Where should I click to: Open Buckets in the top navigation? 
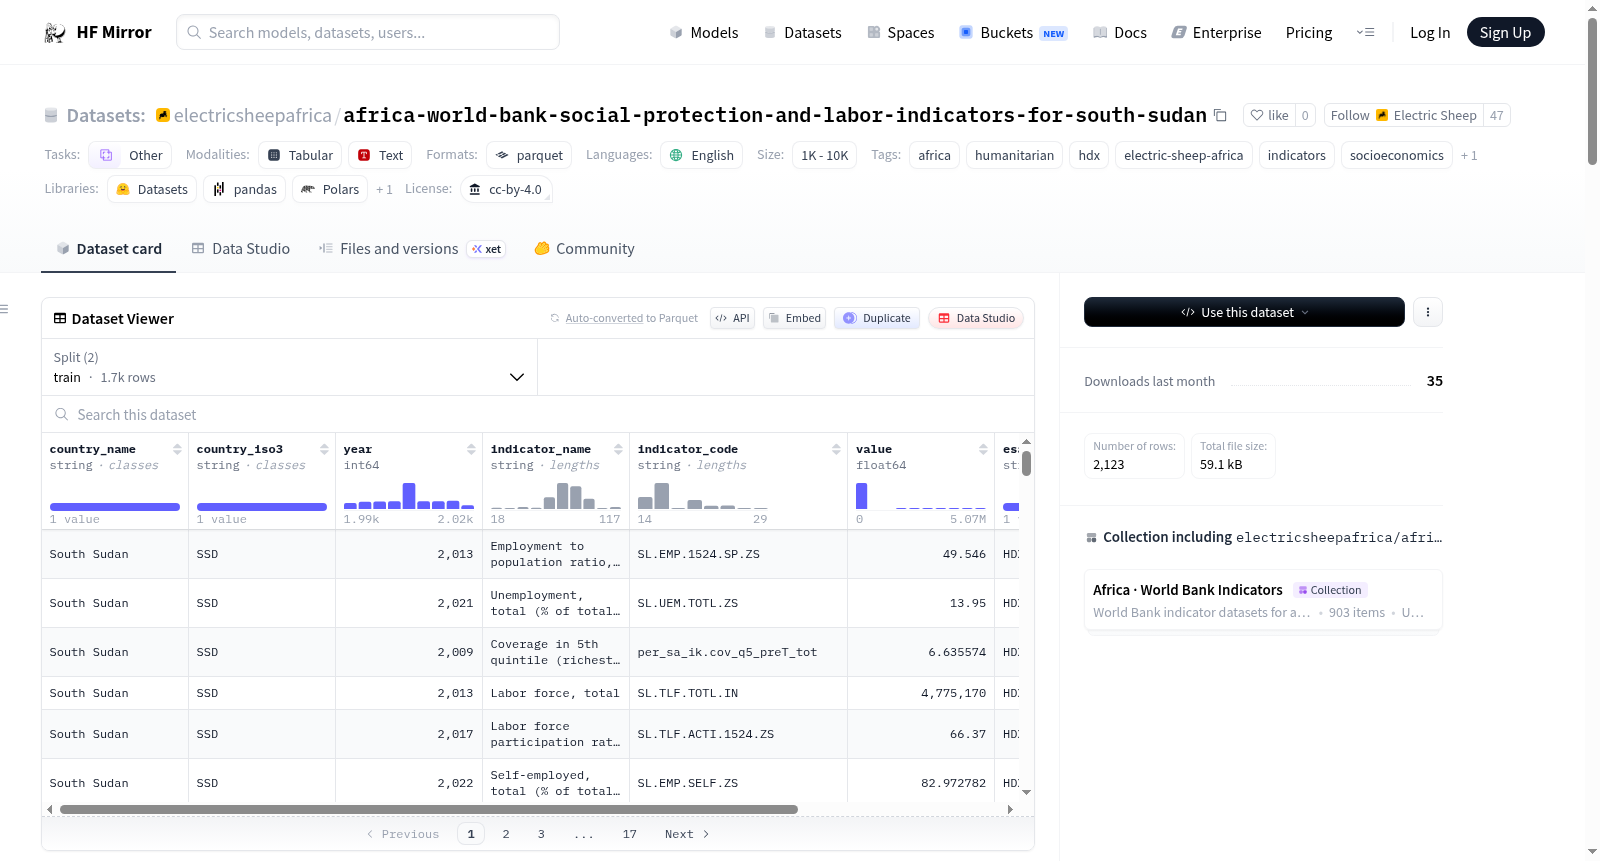[1013, 33]
